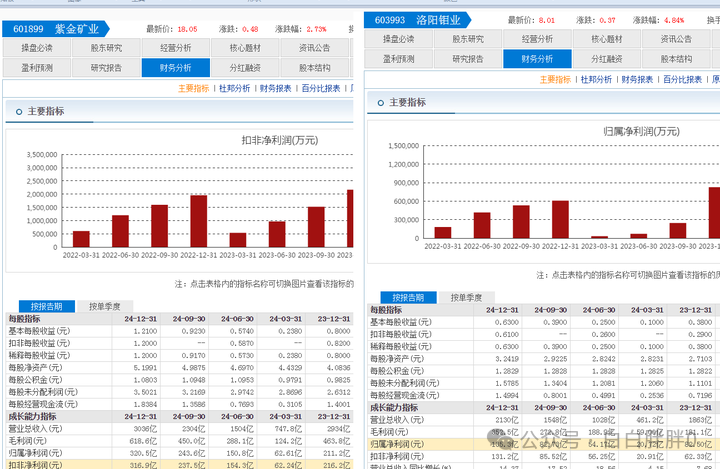The image size is (720, 469).
Task: Open 经营分析 tab in 洛阳钼业 panel
Action: click(x=537, y=39)
